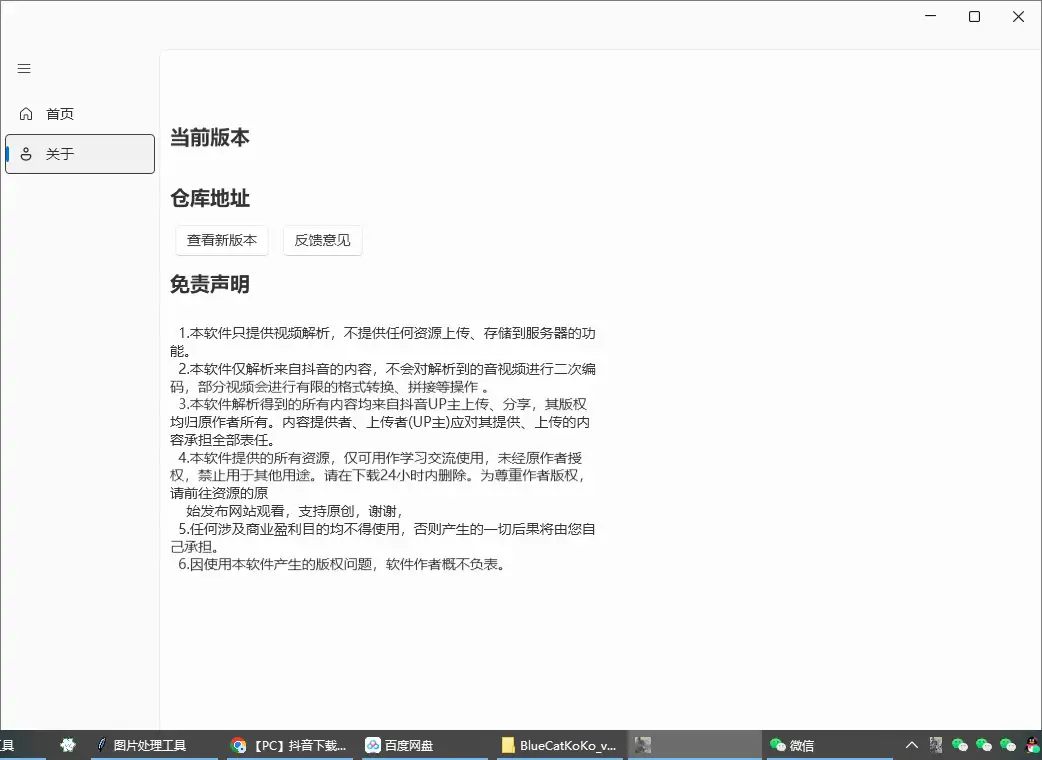Open the 抖音下载 Chrome window from the taskbar
This screenshot has width=1042, height=760.
click(290, 745)
